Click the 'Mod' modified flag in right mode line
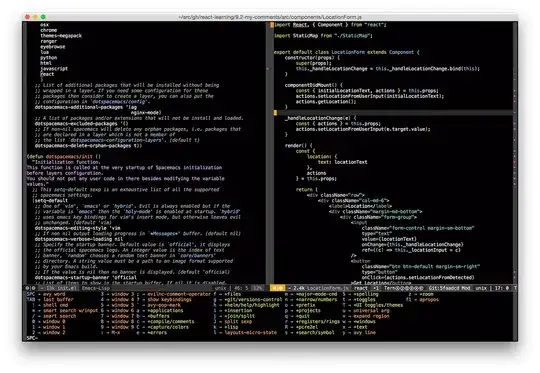 click(x=466, y=288)
